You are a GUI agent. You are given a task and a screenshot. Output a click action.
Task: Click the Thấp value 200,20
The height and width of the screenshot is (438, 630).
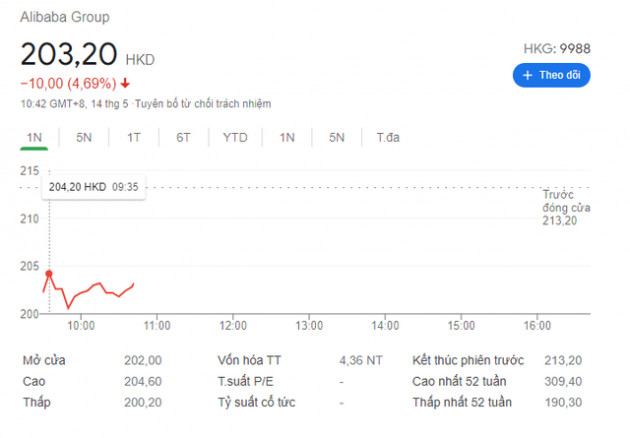click(x=143, y=402)
